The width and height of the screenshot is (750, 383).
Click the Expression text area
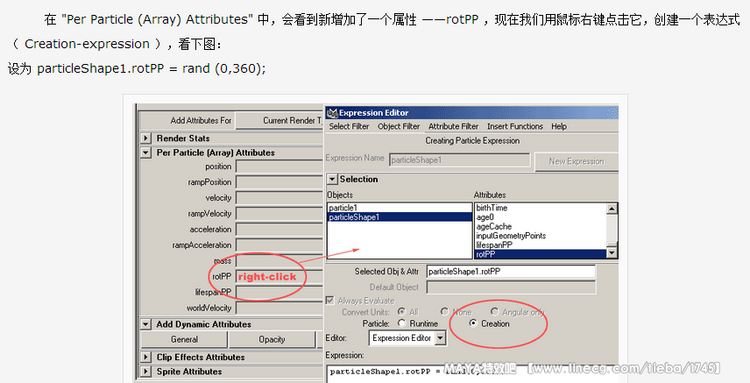(472, 373)
